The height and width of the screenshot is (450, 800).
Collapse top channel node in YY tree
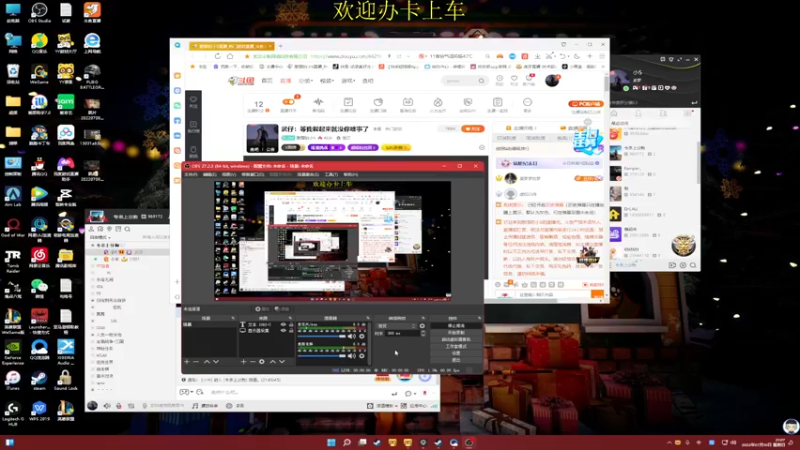pyautogui.click(x=93, y=245)
